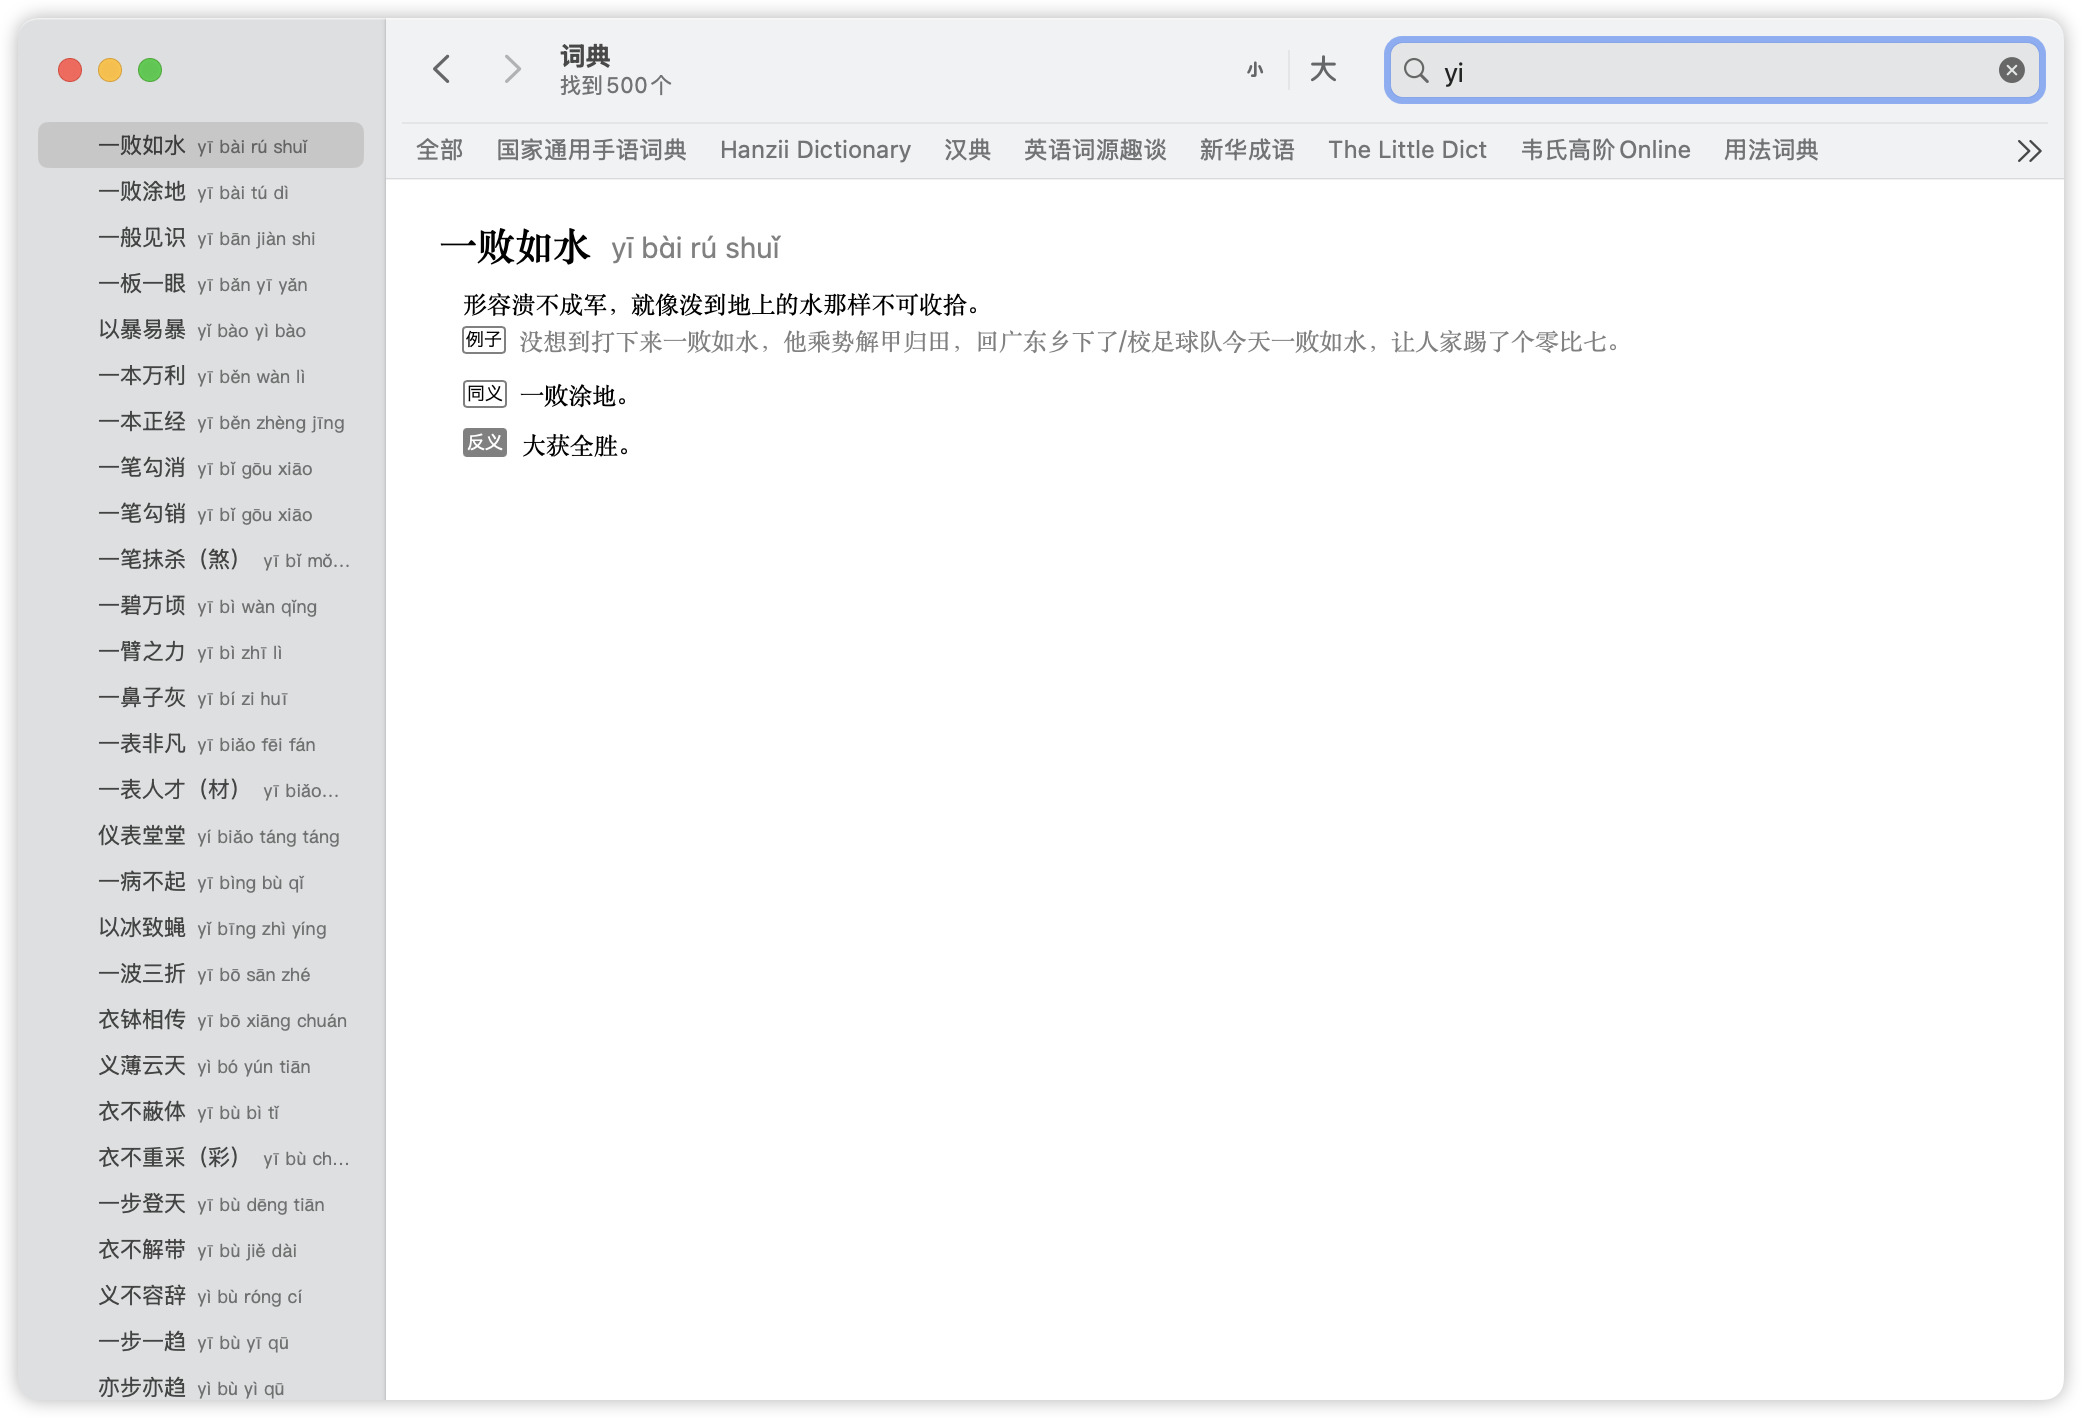
Task: Increase text size with large 大 button
Action: [1323, 70]
